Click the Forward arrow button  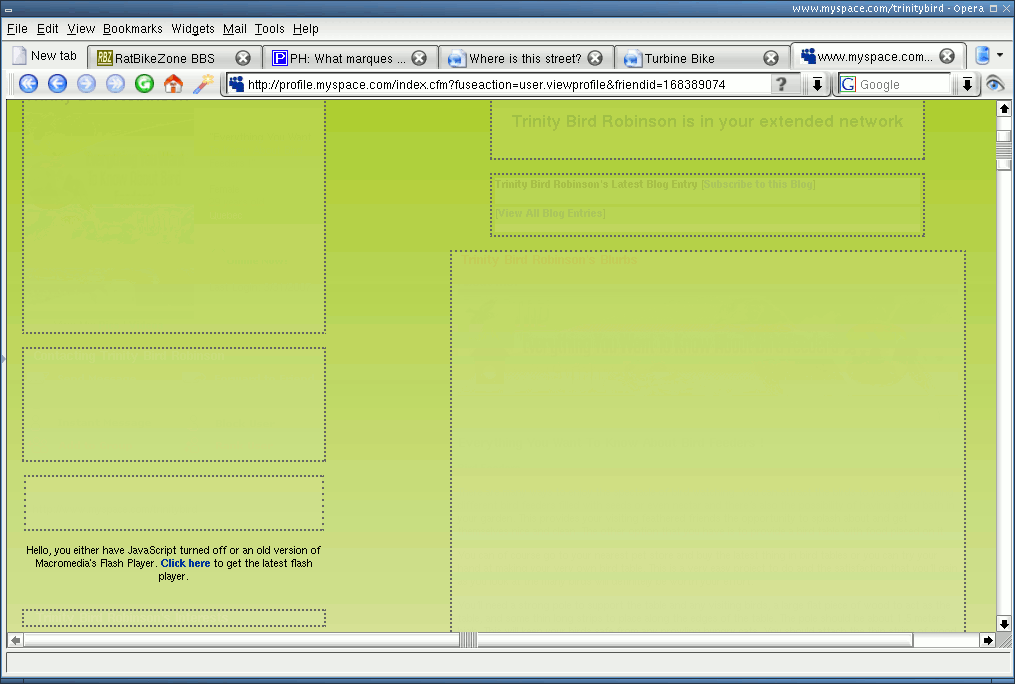(x=86, y=84)
